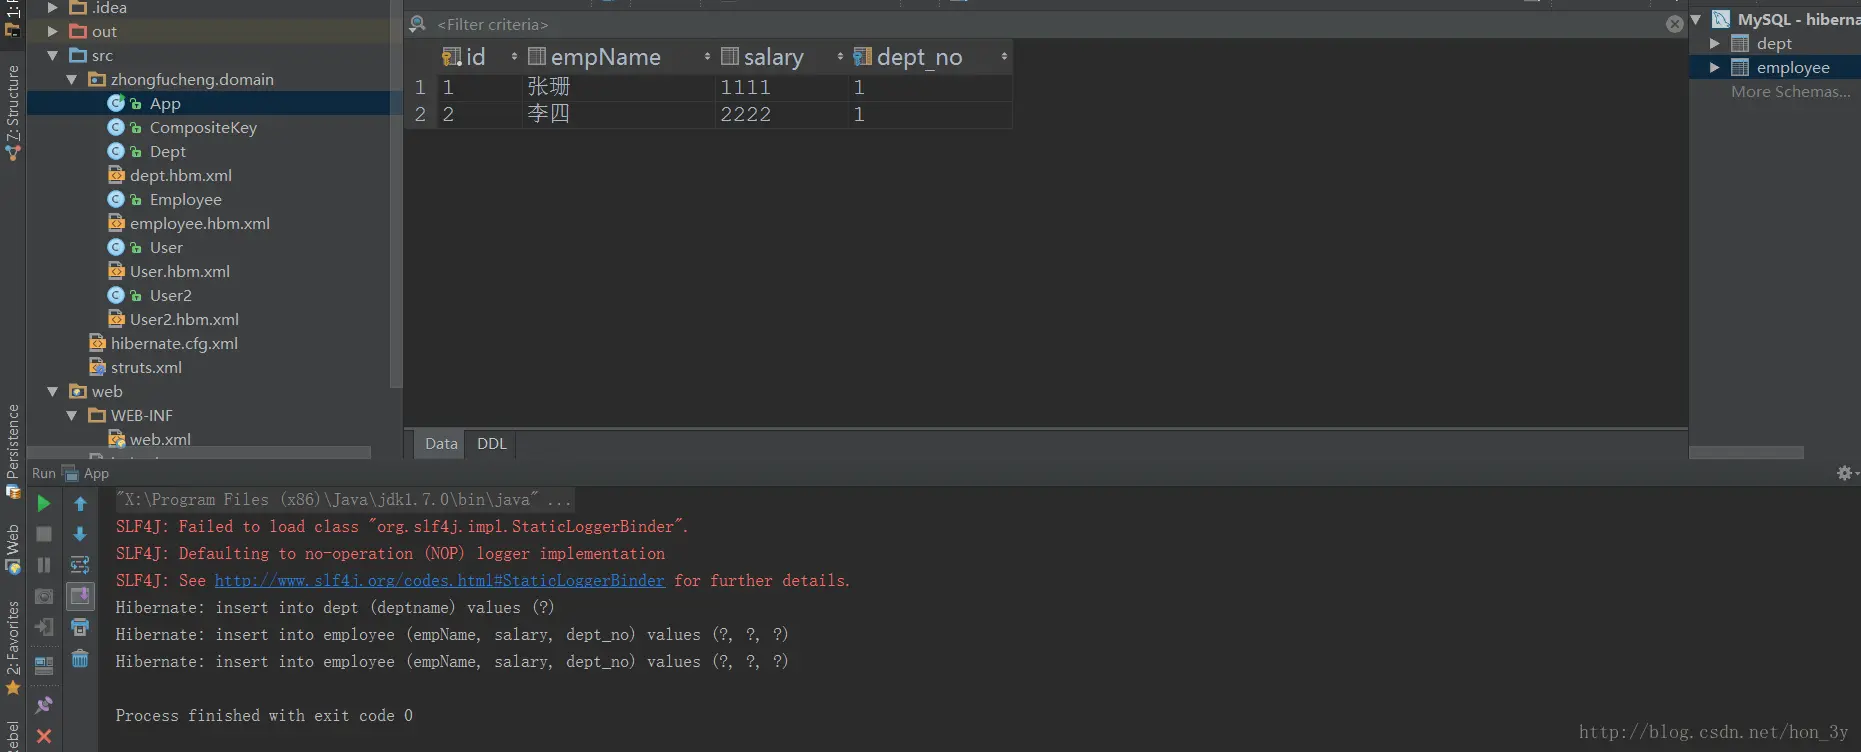
Task: Open the App tab in Run panel
Action: tap(86, 473)
